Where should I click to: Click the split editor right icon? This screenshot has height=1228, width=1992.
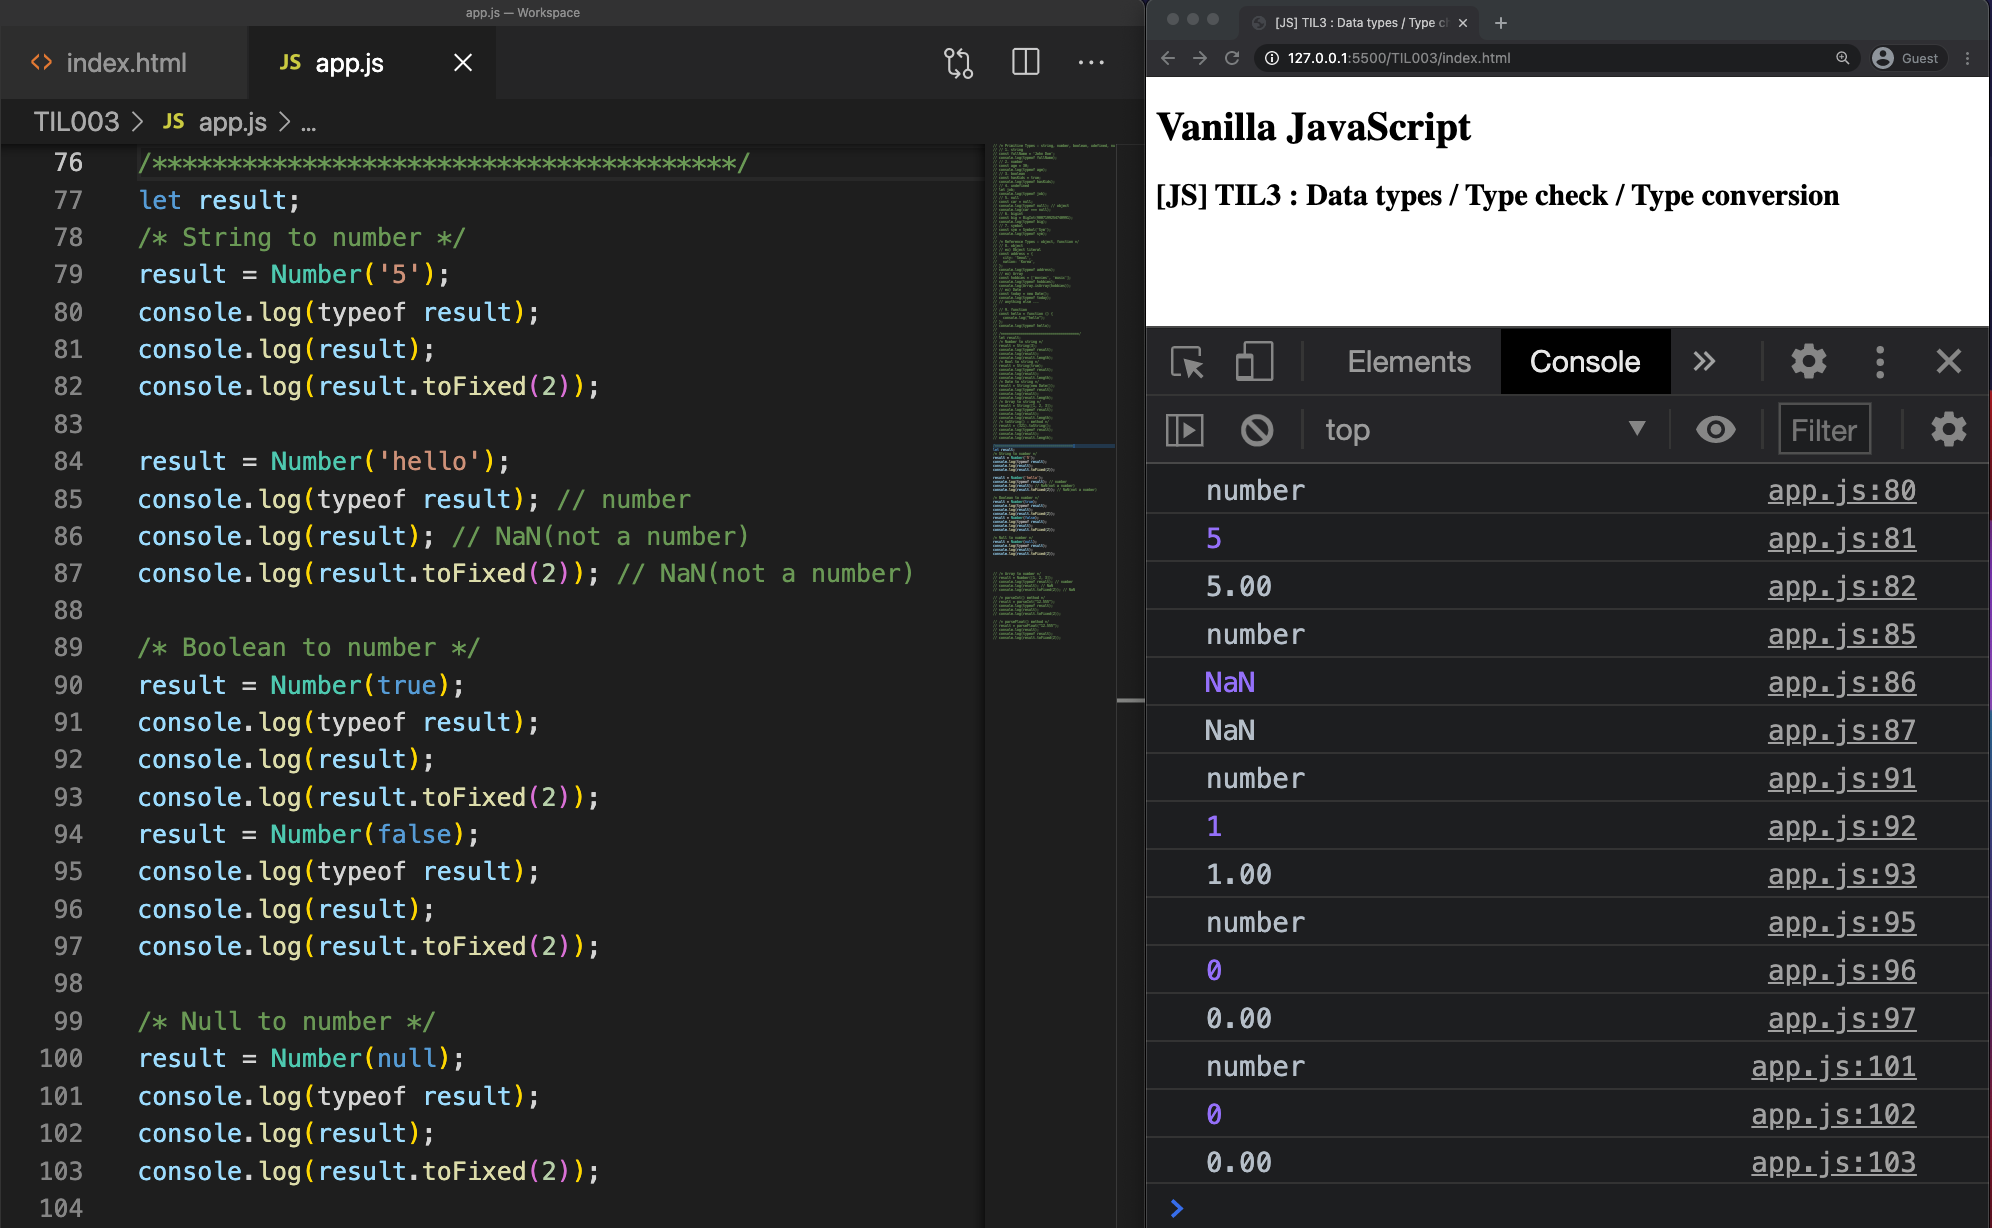1025,63
